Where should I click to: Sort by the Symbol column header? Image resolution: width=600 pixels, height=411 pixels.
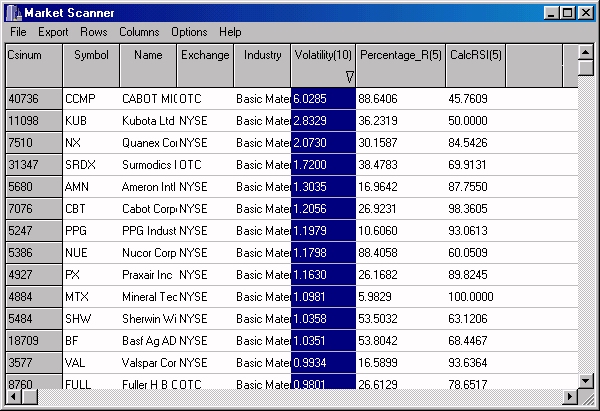click(91, 65)
